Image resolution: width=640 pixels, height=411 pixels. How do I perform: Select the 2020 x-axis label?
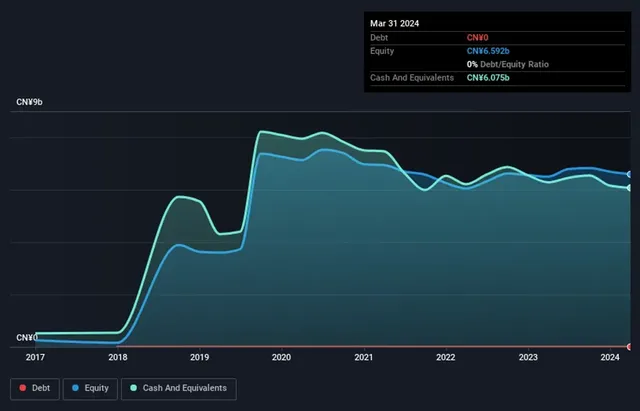(x=281, y=357)
